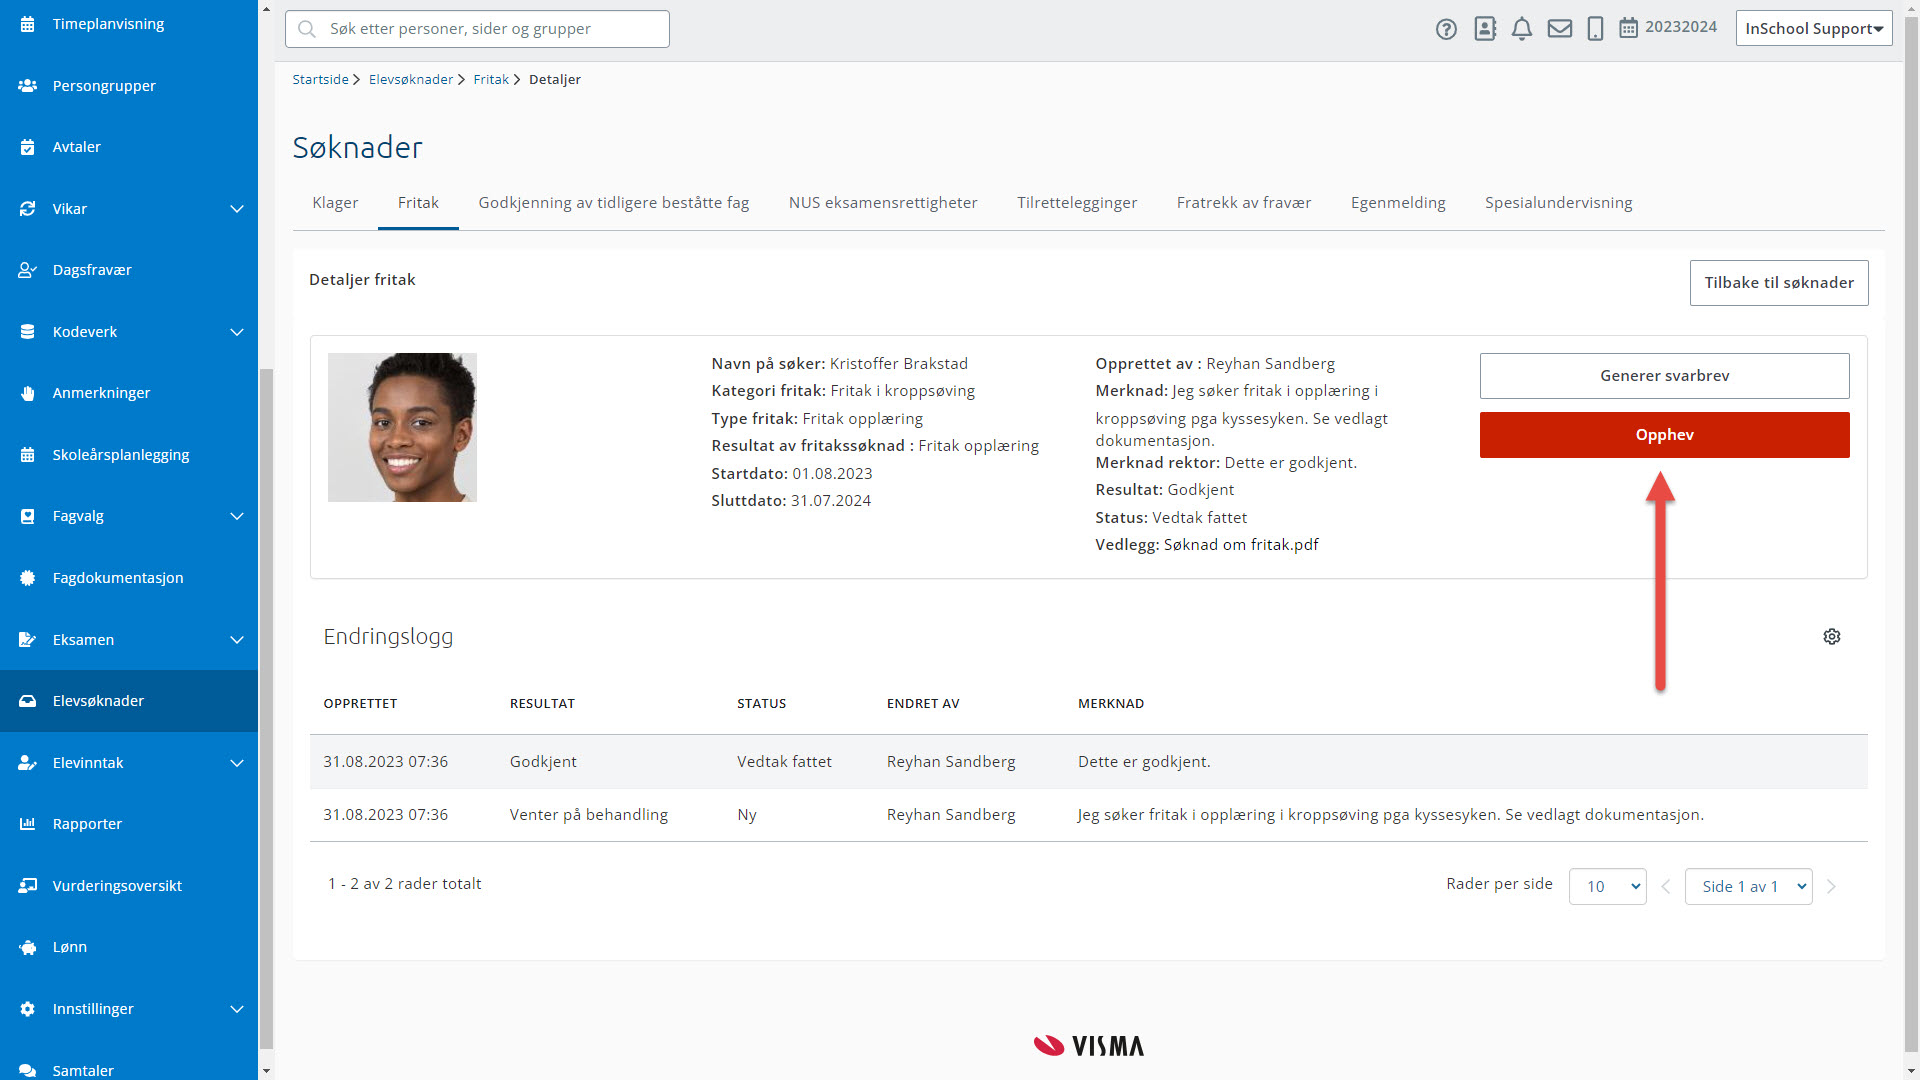
Task: Open the Side 1 av 1 page dropdown
Action: (1748, 886)
